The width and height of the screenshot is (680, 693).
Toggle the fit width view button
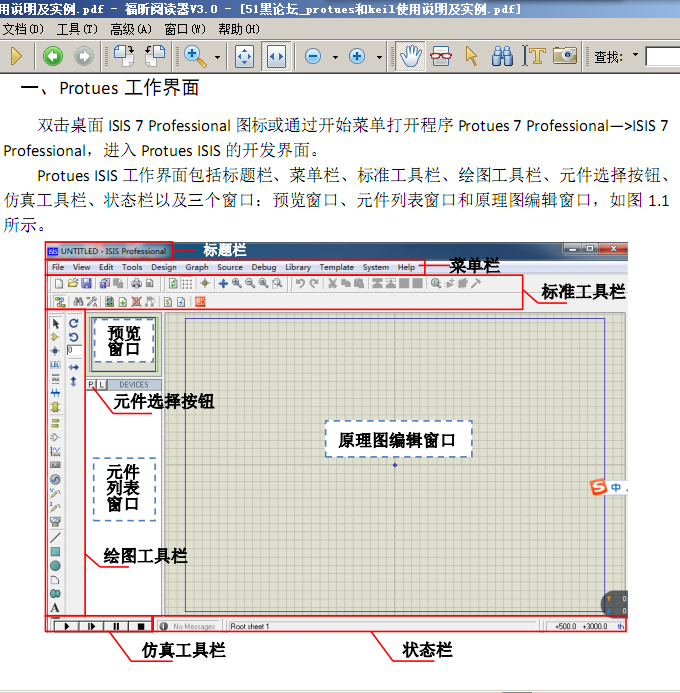coord(276,56)
